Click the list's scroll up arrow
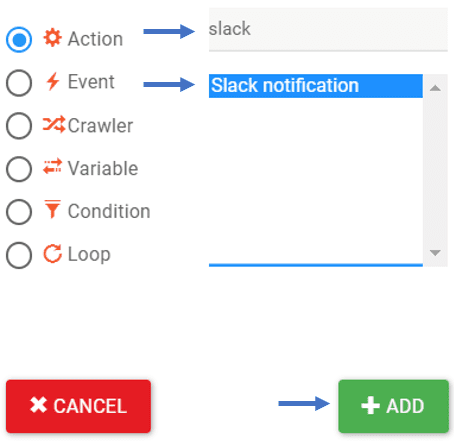Viewport: 454px width, 444px height. click(435, 88)
